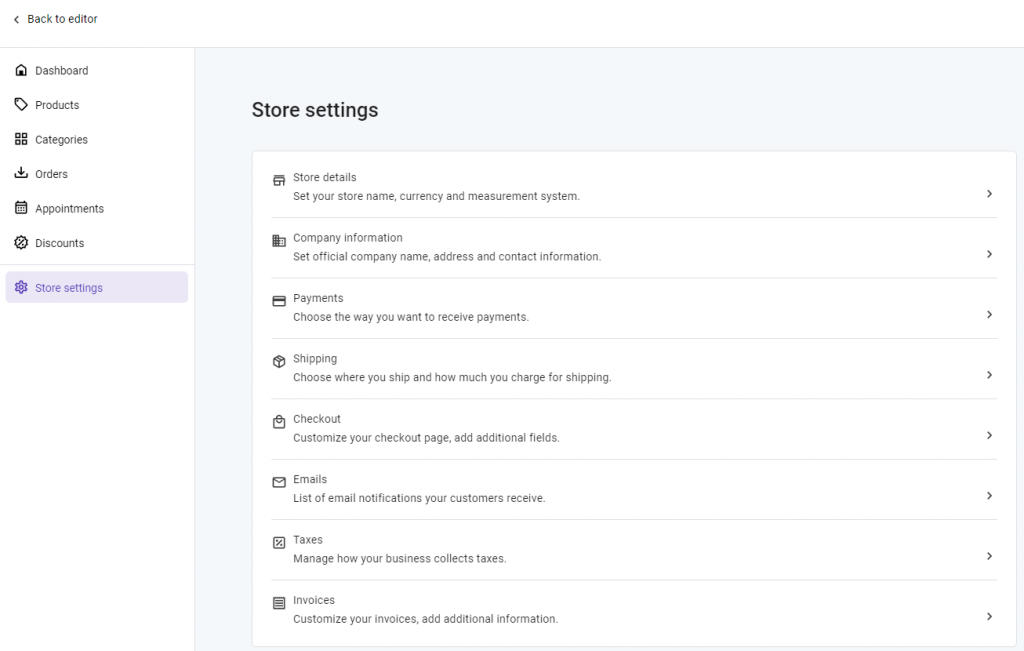Click the Products tag icon

tap(21, 104)
